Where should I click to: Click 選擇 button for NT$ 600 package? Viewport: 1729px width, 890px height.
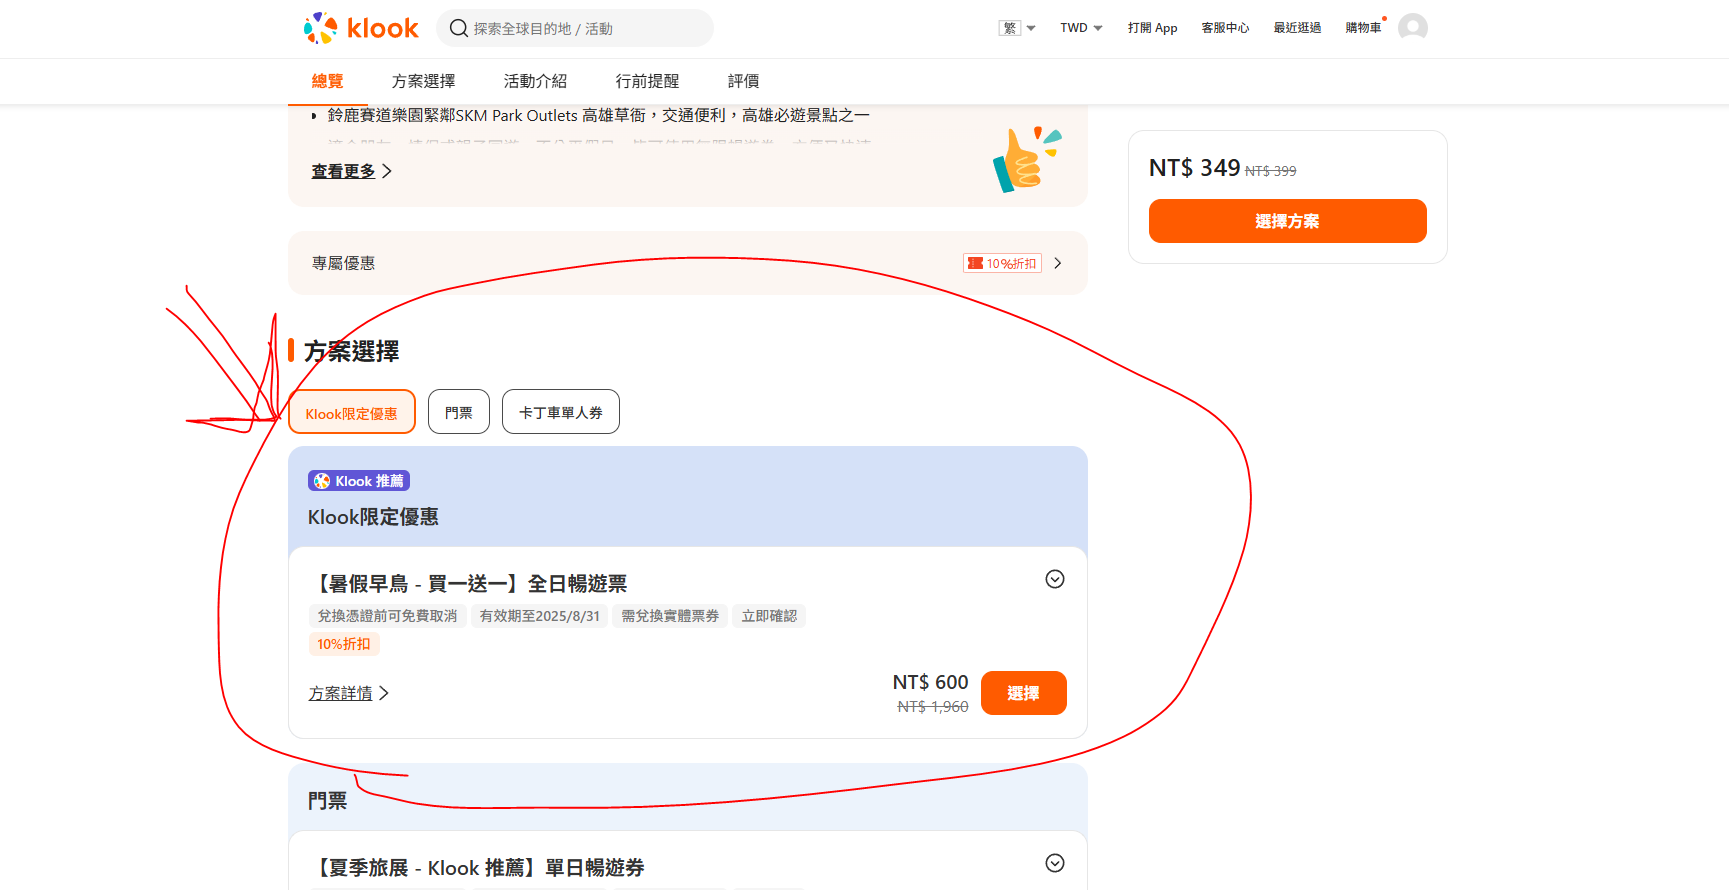(x=1024, y=693)
